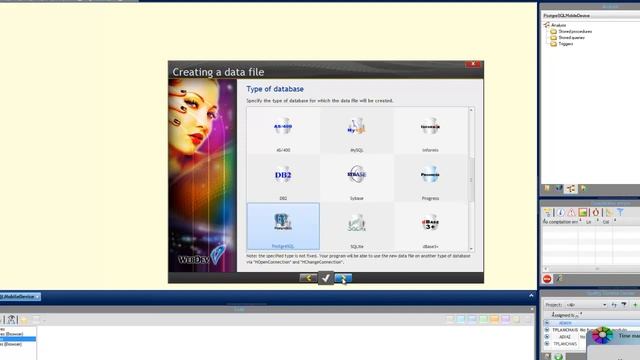Click the blue filter funnel icon in errors pane
This screenshot has height=360, width=640.
click(620, 212)
